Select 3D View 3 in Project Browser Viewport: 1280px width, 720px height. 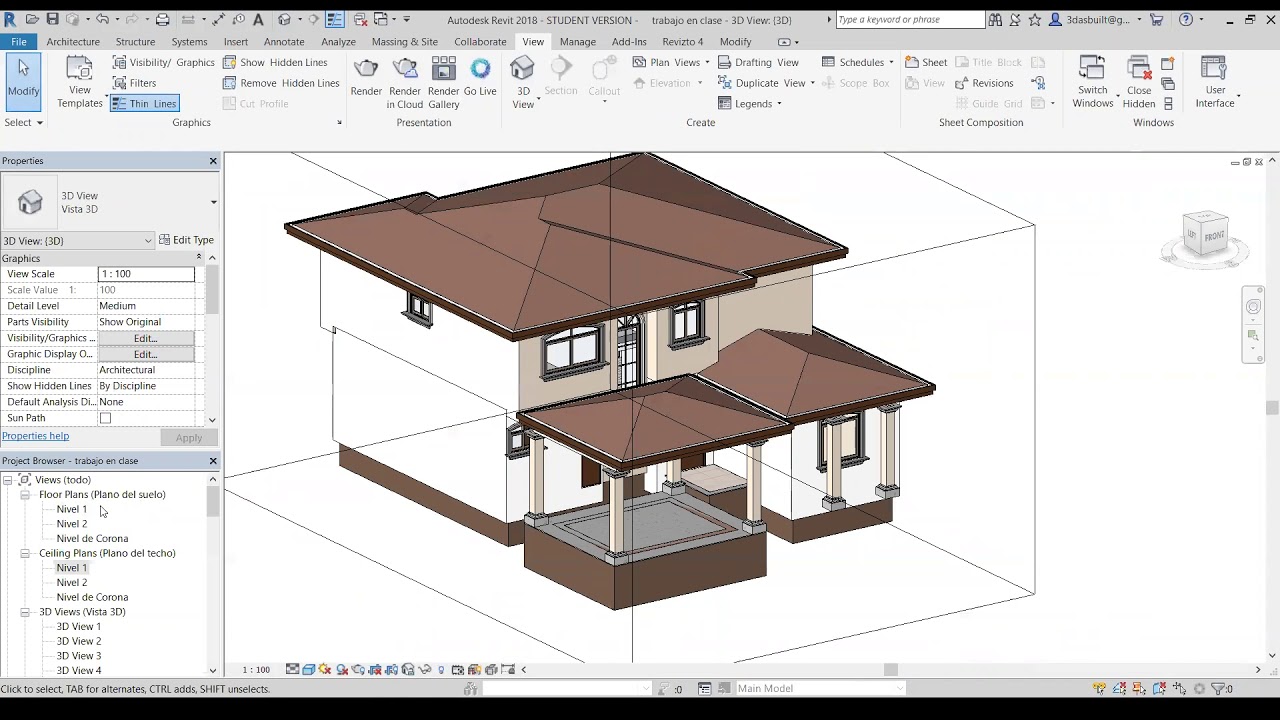coord(79,656)
